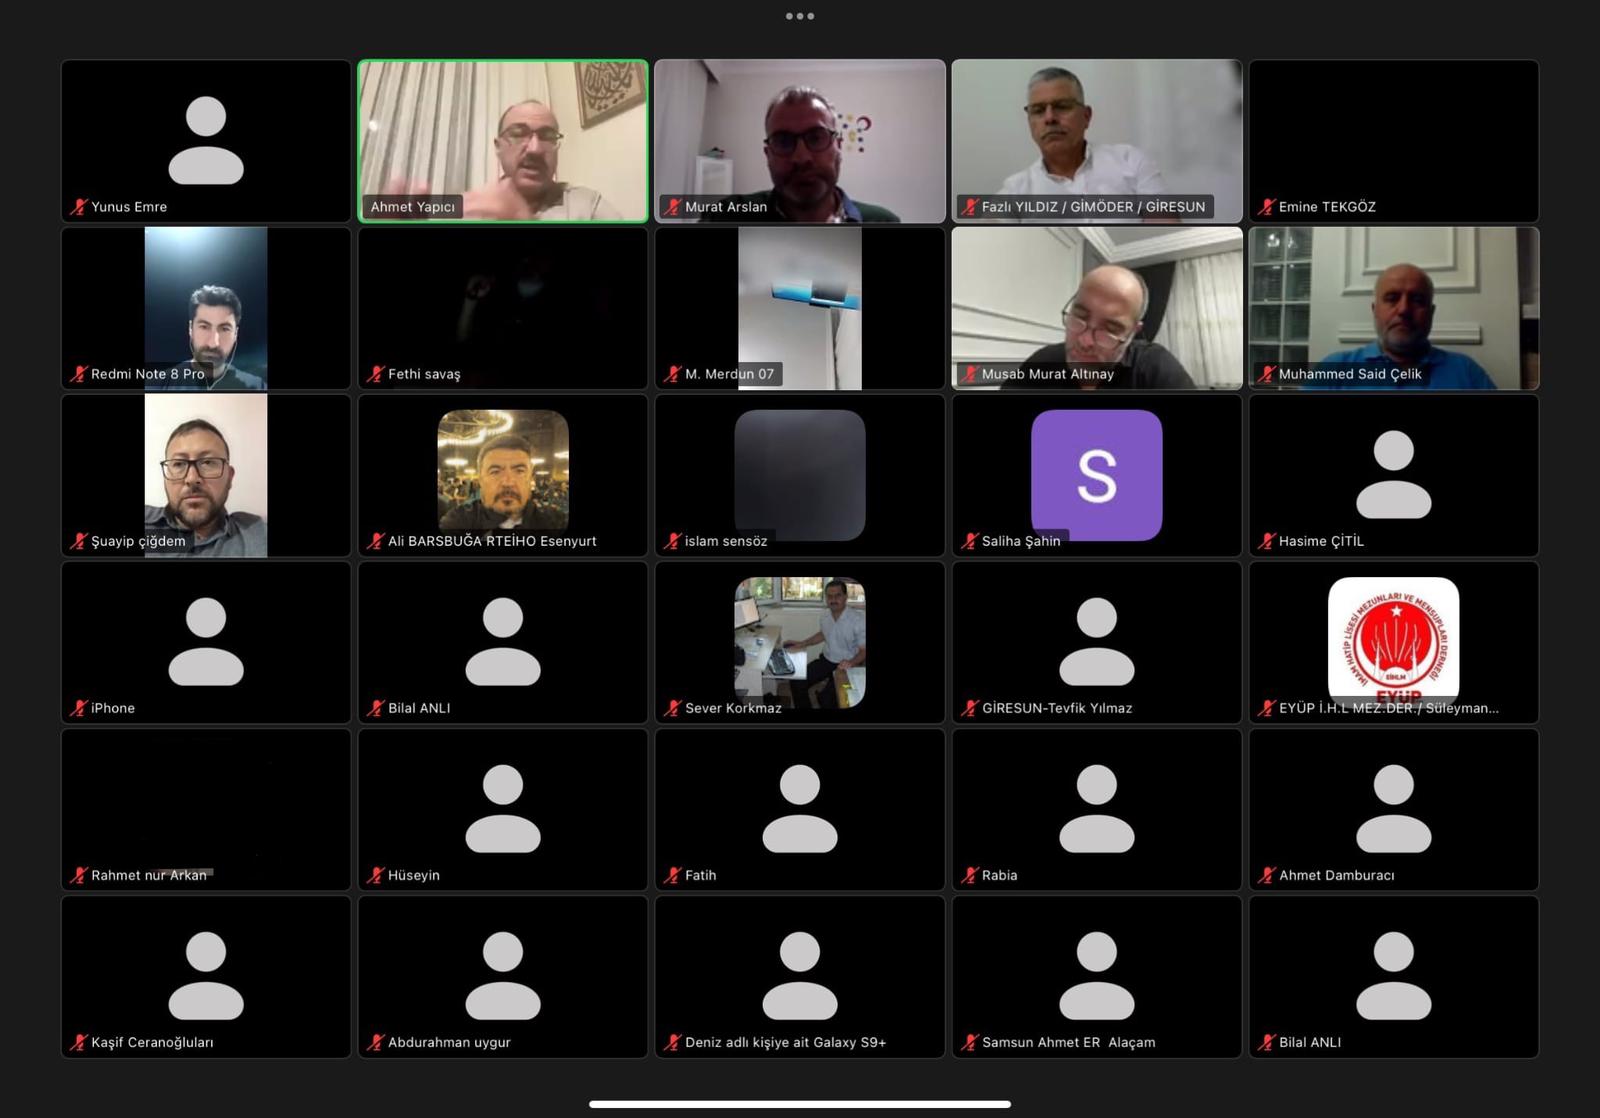Click the 'Emine TEKGÖZ' name label
Image resolution: width=1600 pixels, height=1118 pixels.
1327,207
